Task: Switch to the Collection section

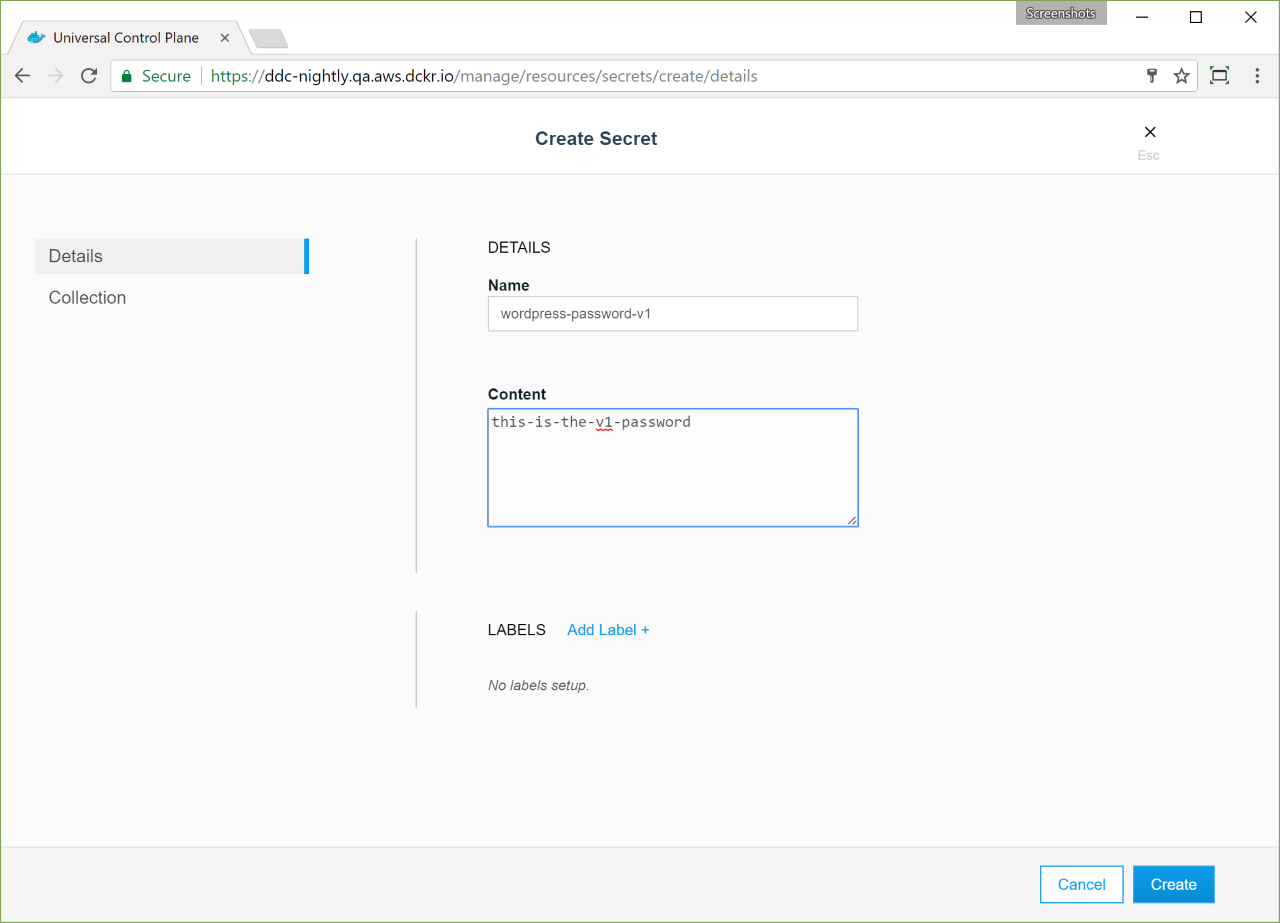Action: pos(88,298)
